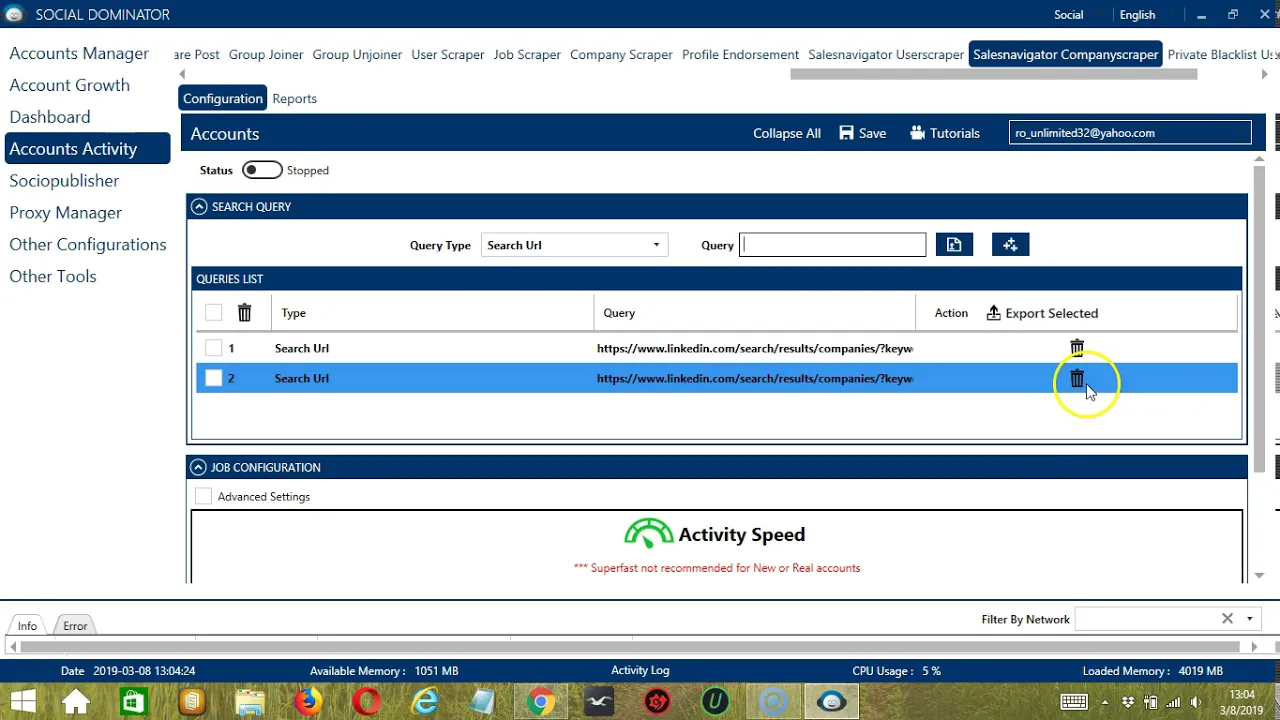Open Other Tools in the sidebar

pyautogui.click(x=53, y=277)
